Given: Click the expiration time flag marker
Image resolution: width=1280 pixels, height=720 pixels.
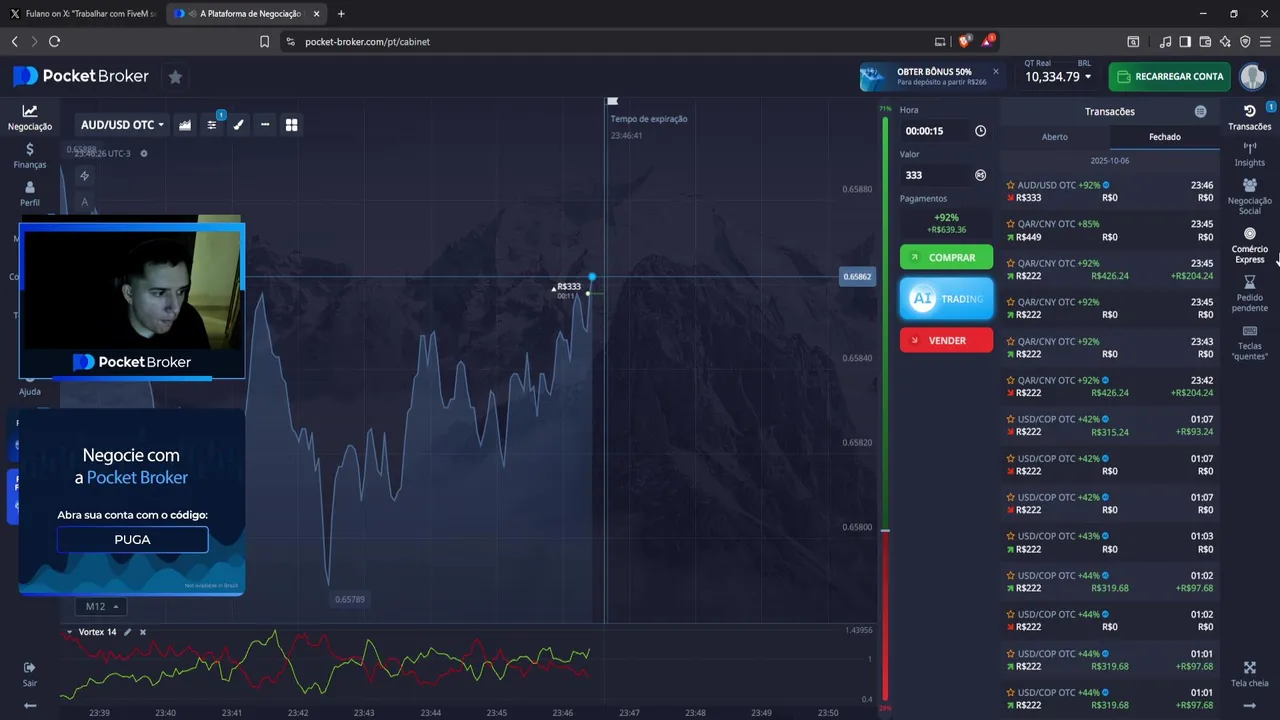Looking at the screenshot, I should (613, 101).
